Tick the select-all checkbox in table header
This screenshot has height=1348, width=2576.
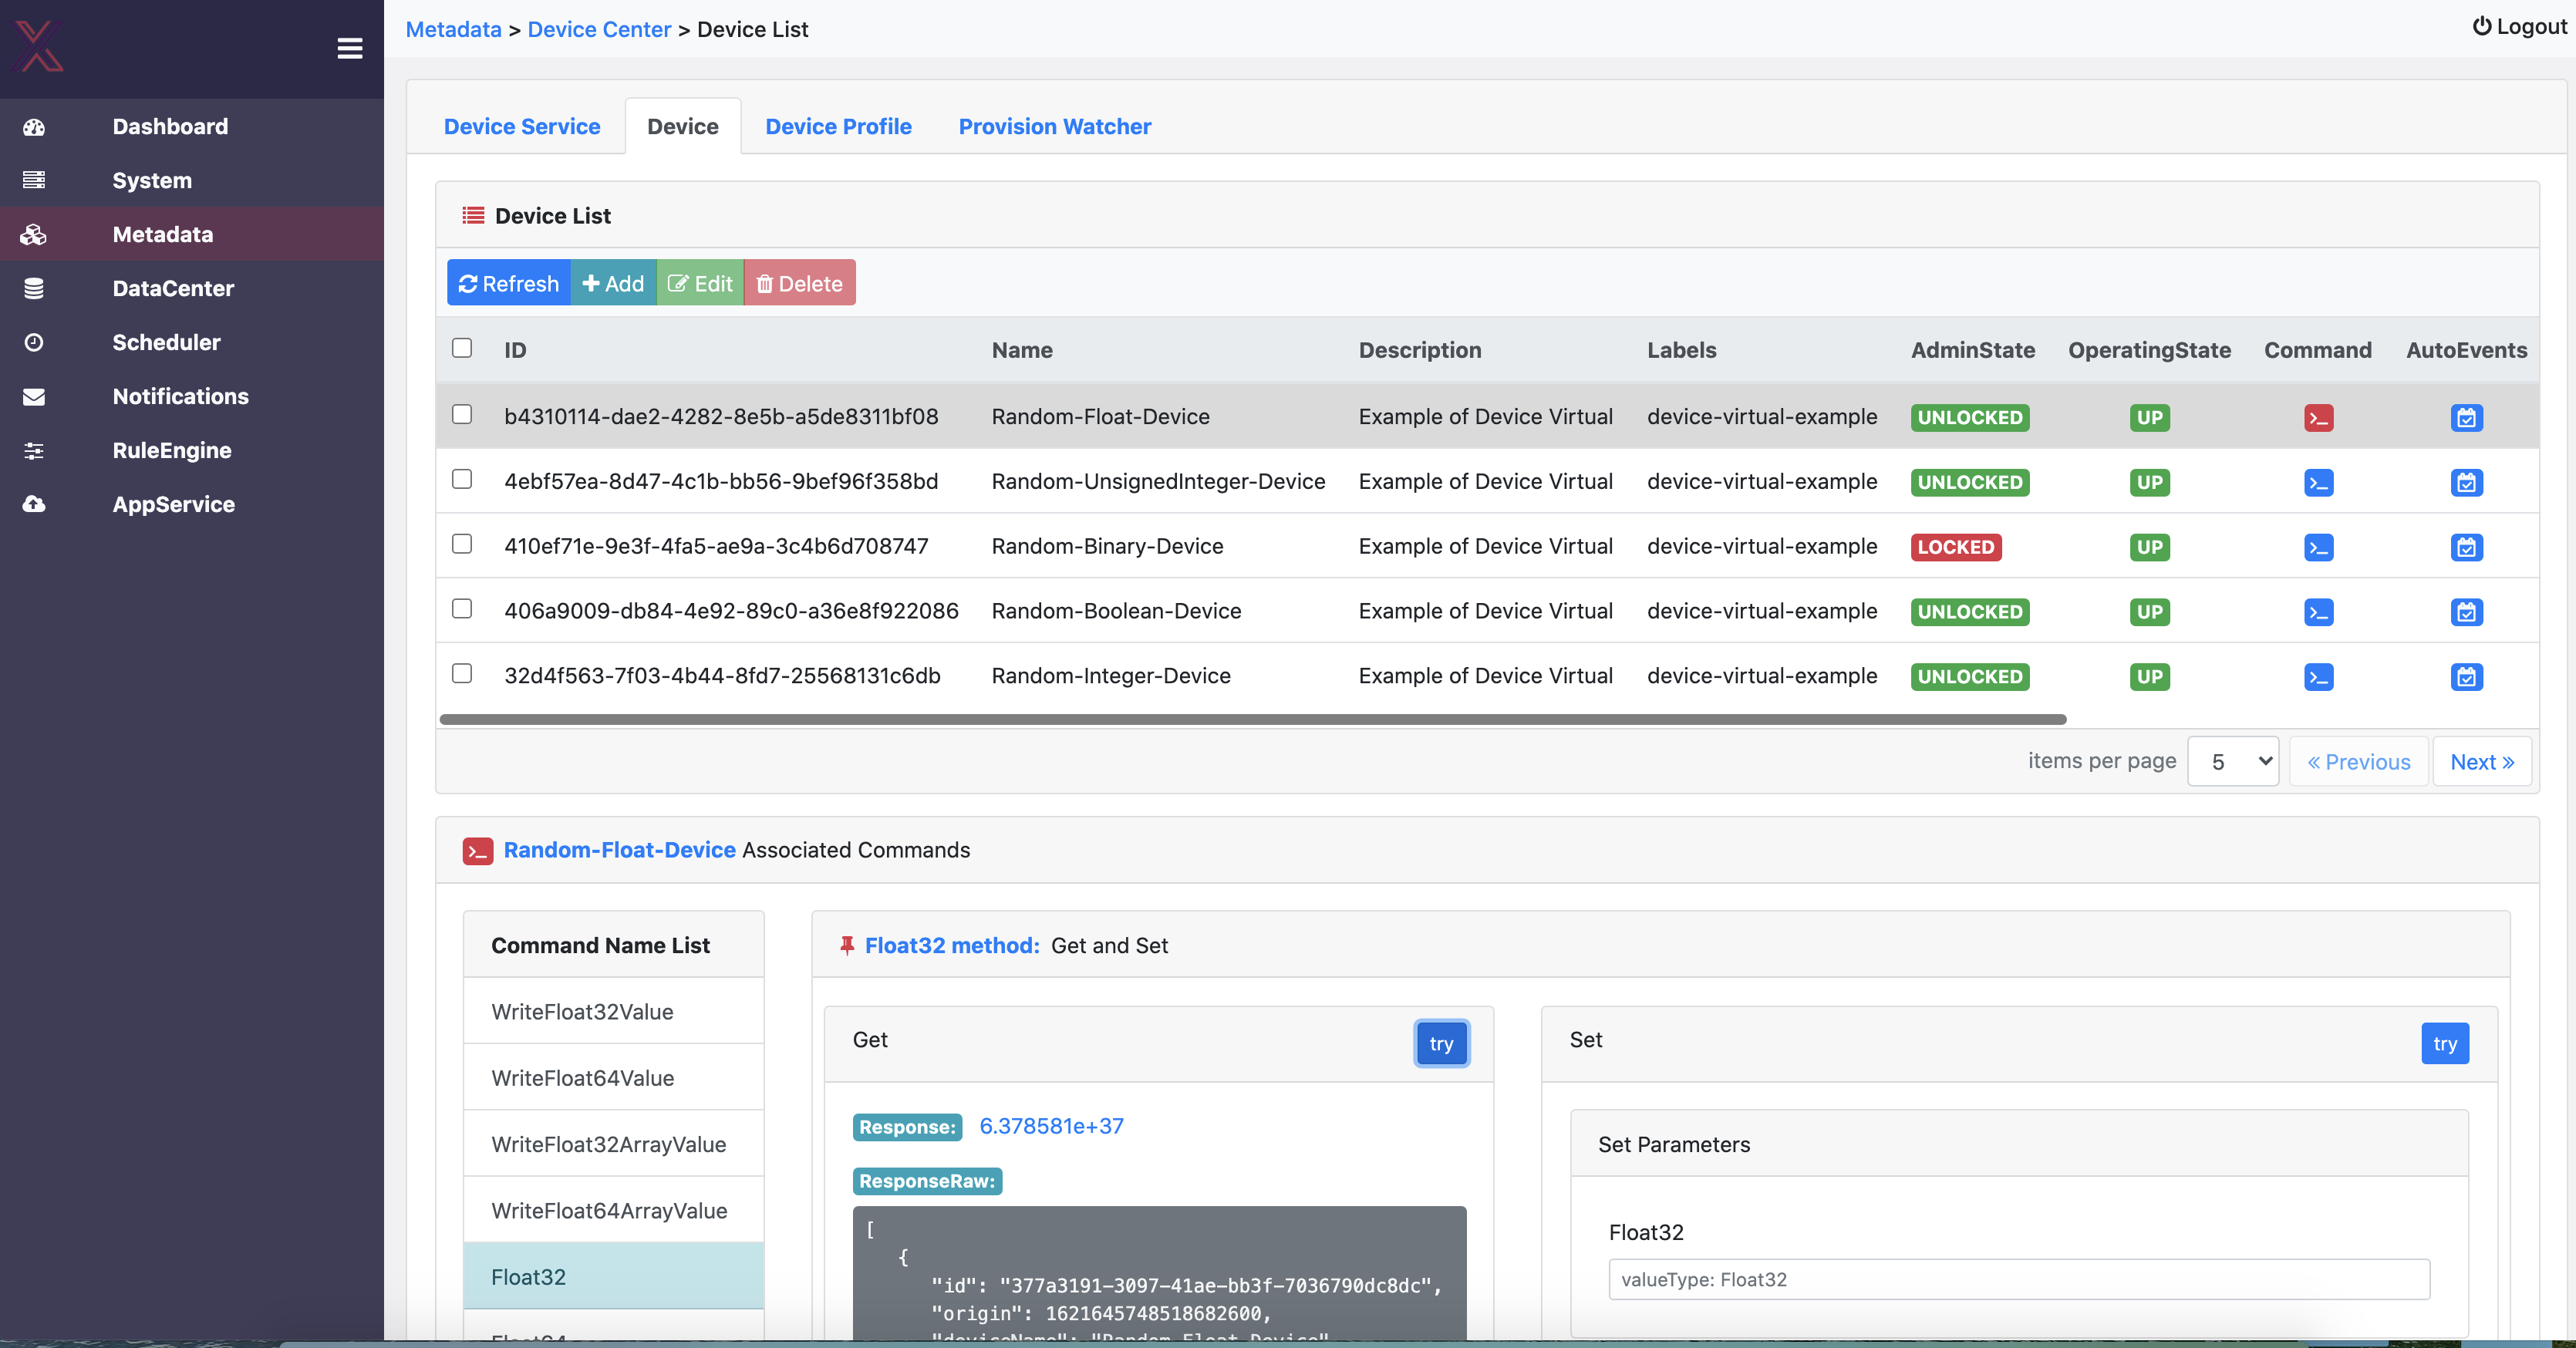coord(461,348)
